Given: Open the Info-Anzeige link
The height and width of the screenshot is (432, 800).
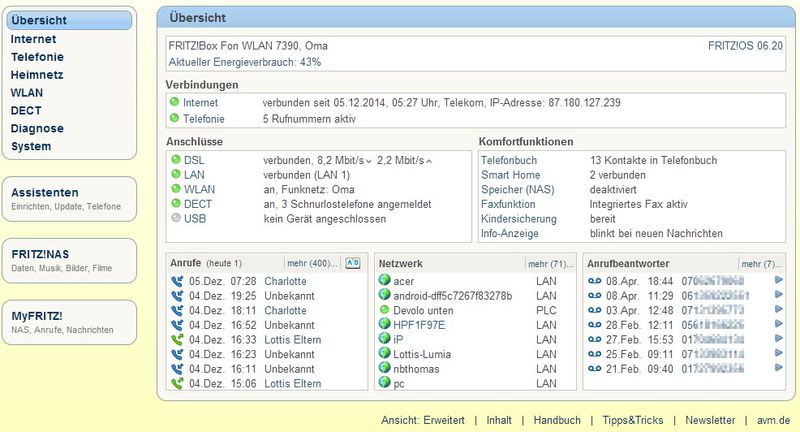Looking at the screenshot, I should coord(509,234).
